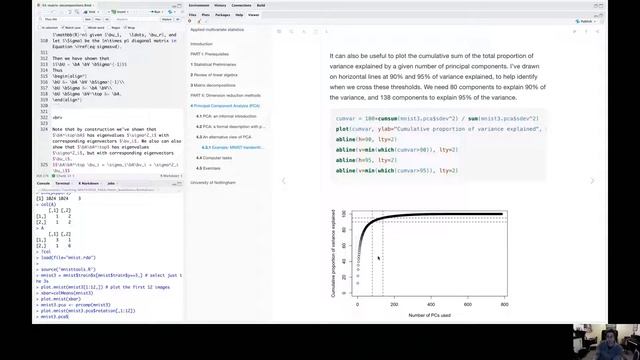Click 'Applied multivariate statistics' book title
The width and height of the screenshot is (640, 360).
(217, 30)
